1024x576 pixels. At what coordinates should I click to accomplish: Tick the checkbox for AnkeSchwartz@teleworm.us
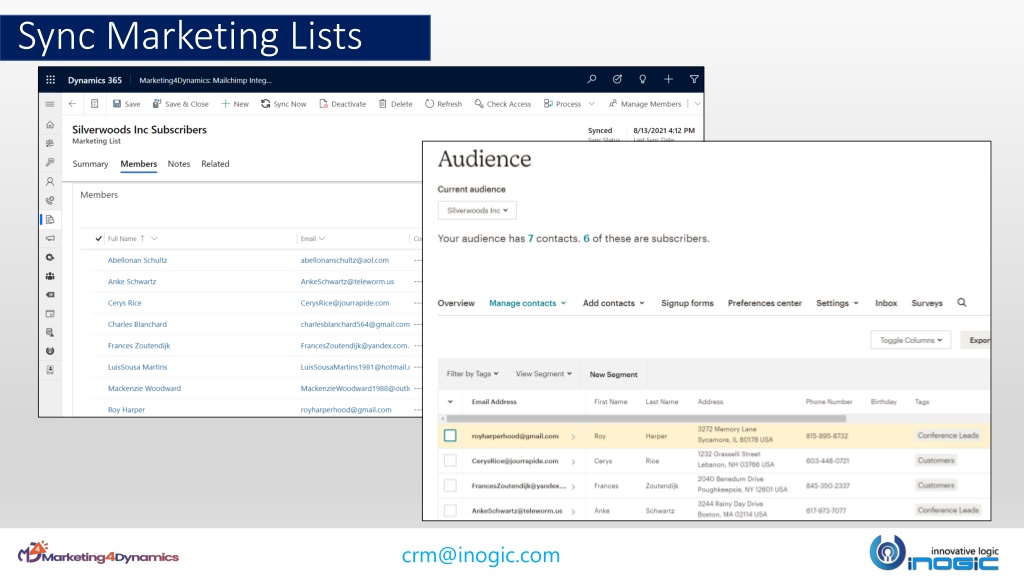450,510
